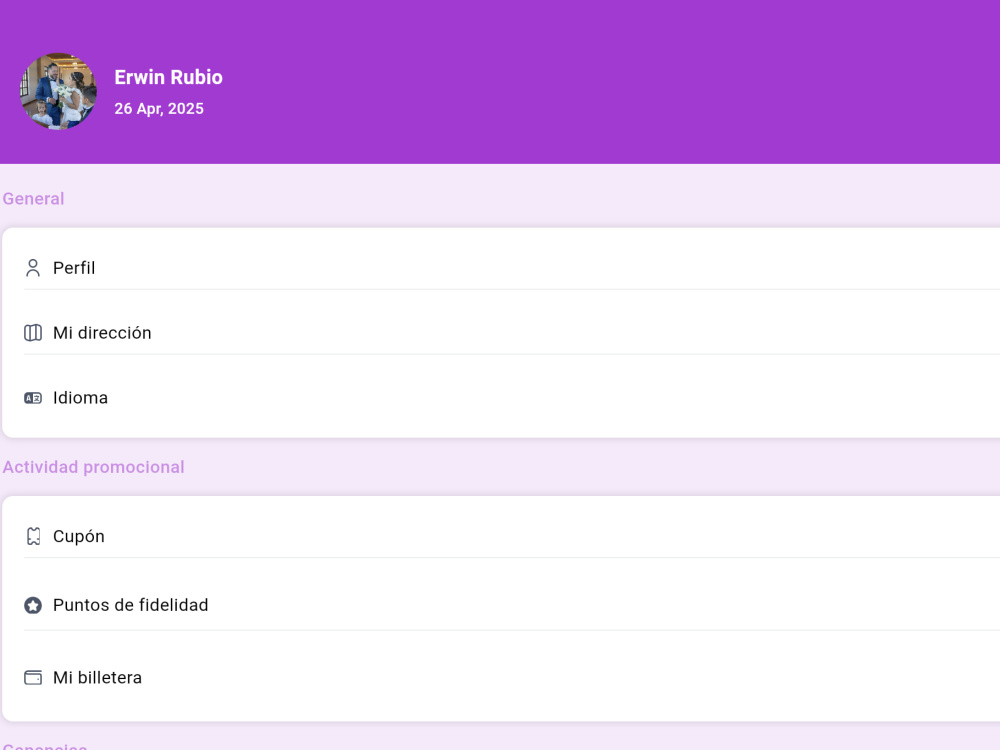Open the Perfil menu entry
Viewport: 1000px width, 750px height.
[511, 268]
